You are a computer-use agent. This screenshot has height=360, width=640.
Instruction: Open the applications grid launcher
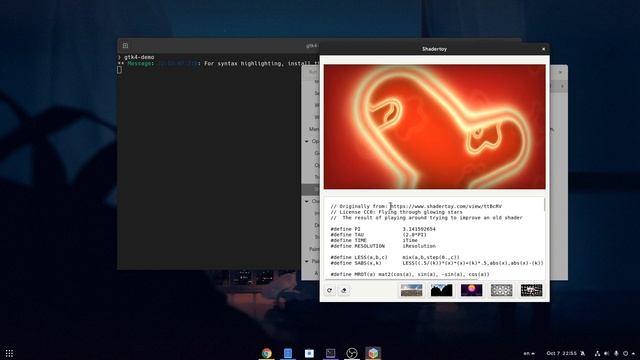[x=9, y=353]
